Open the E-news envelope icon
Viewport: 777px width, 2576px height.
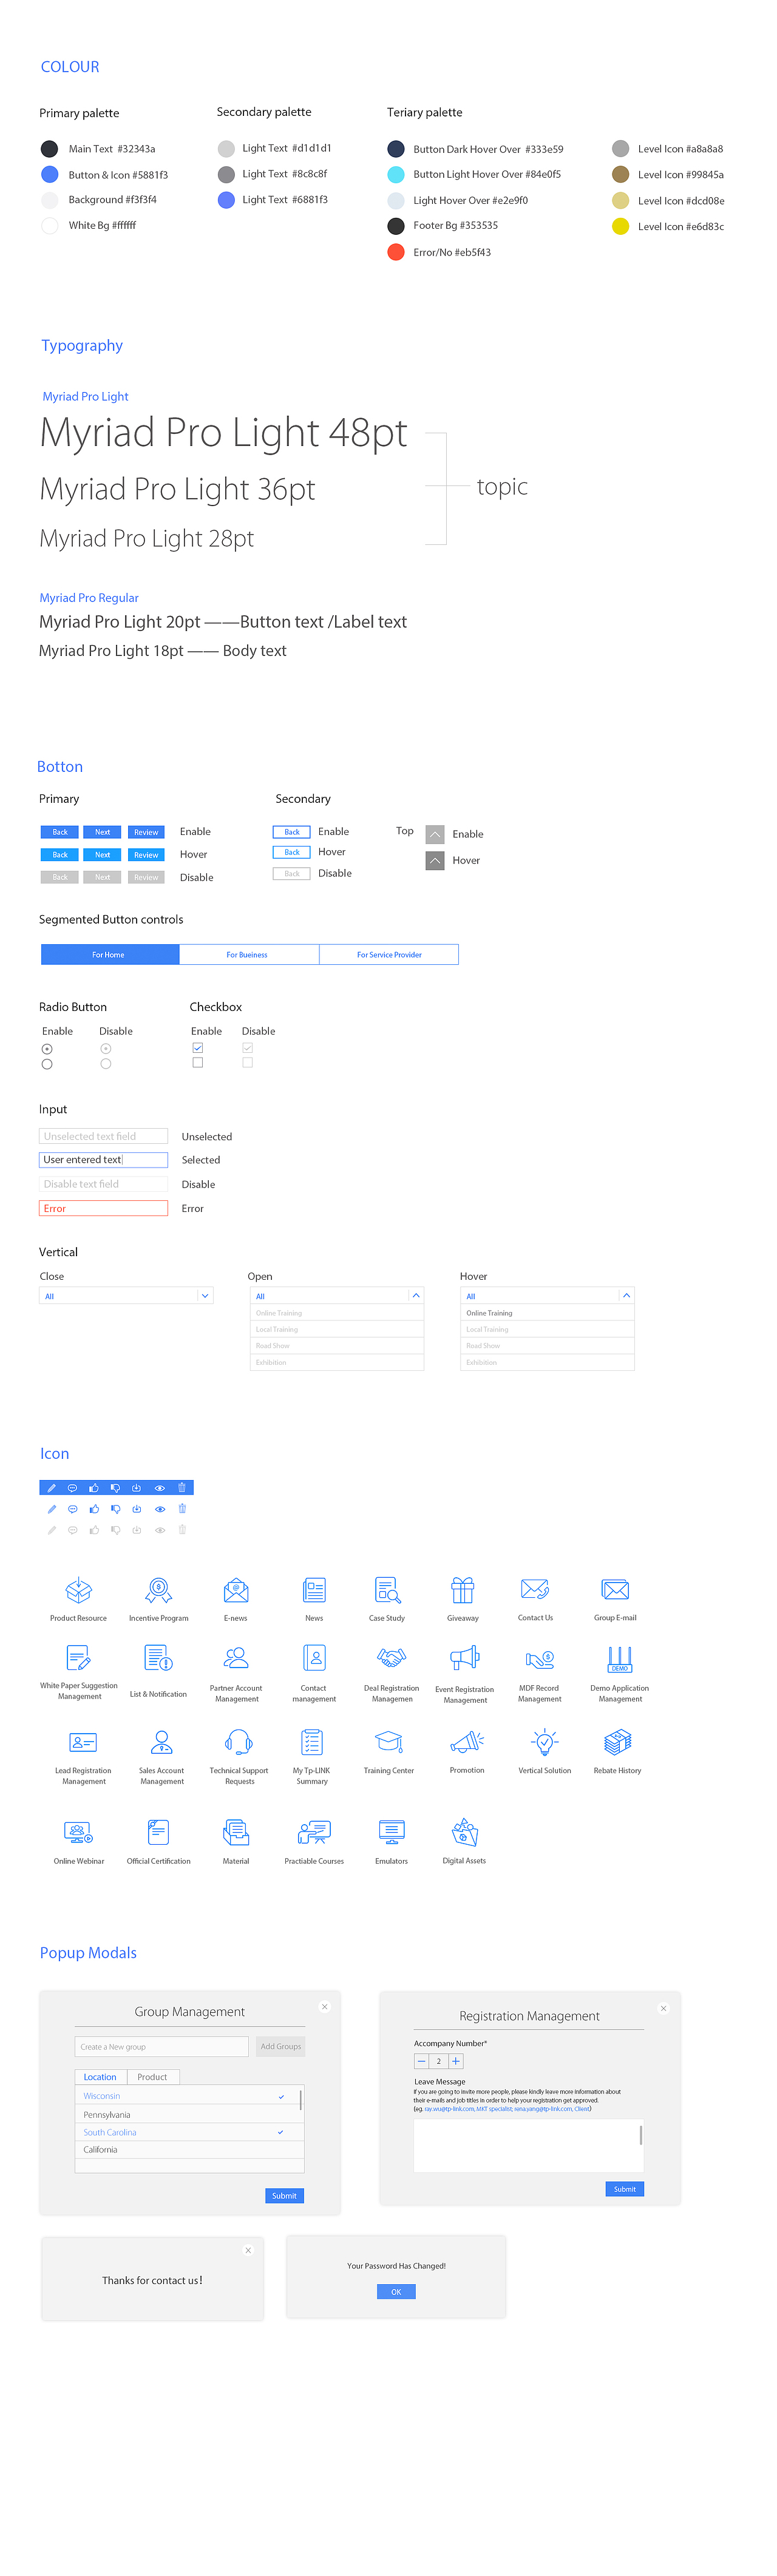[x=236, y=1590]
